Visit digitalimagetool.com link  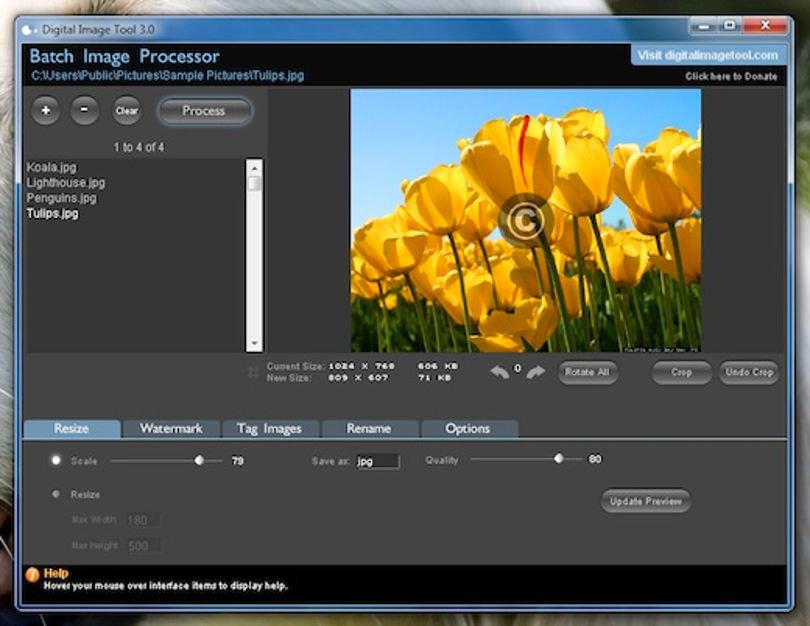click(x=707, y=55)
